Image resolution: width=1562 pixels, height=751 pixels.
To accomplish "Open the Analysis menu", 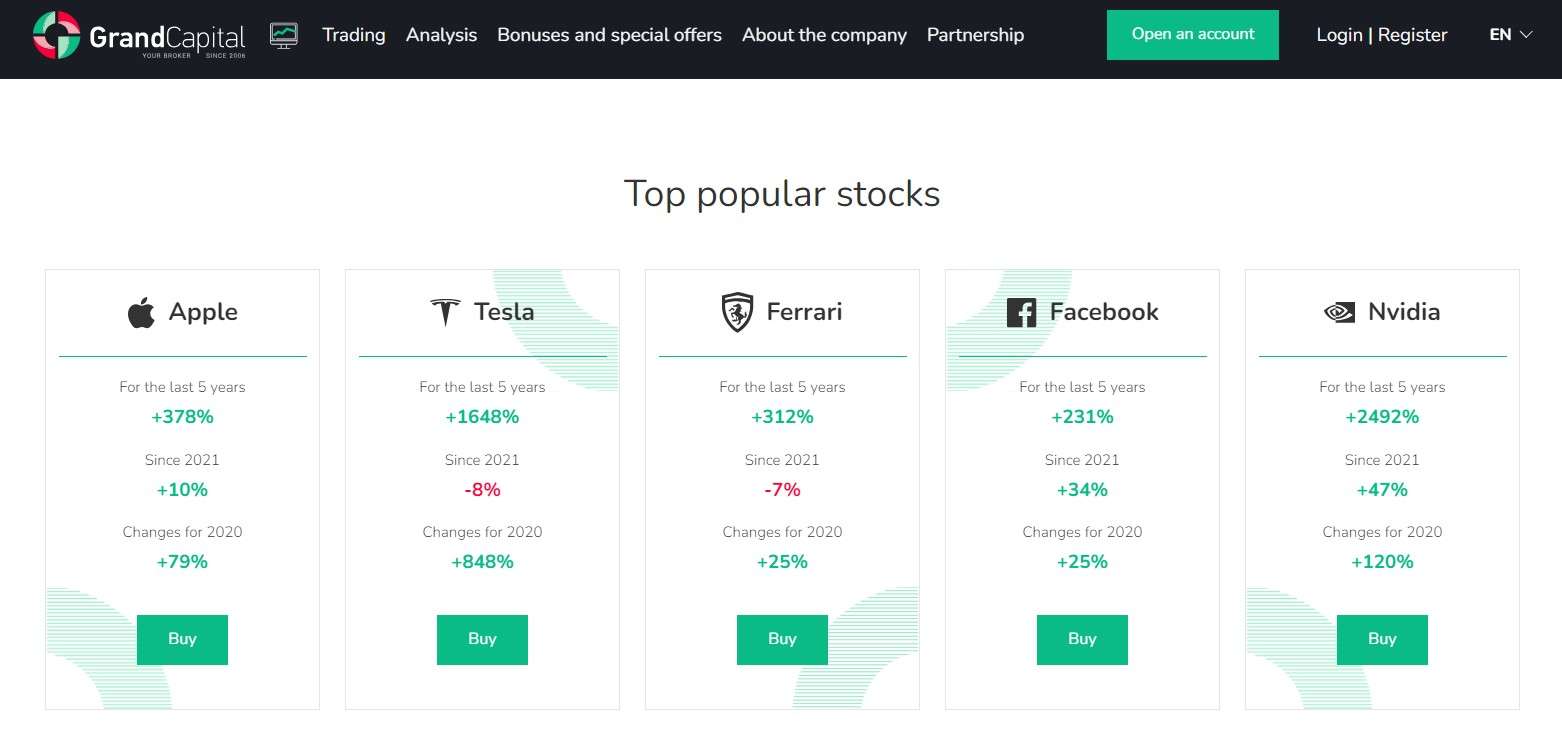I will point(441,35).
